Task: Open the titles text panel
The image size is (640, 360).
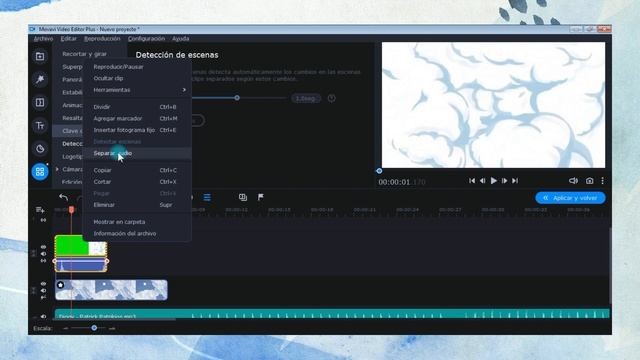Action: 40,125
